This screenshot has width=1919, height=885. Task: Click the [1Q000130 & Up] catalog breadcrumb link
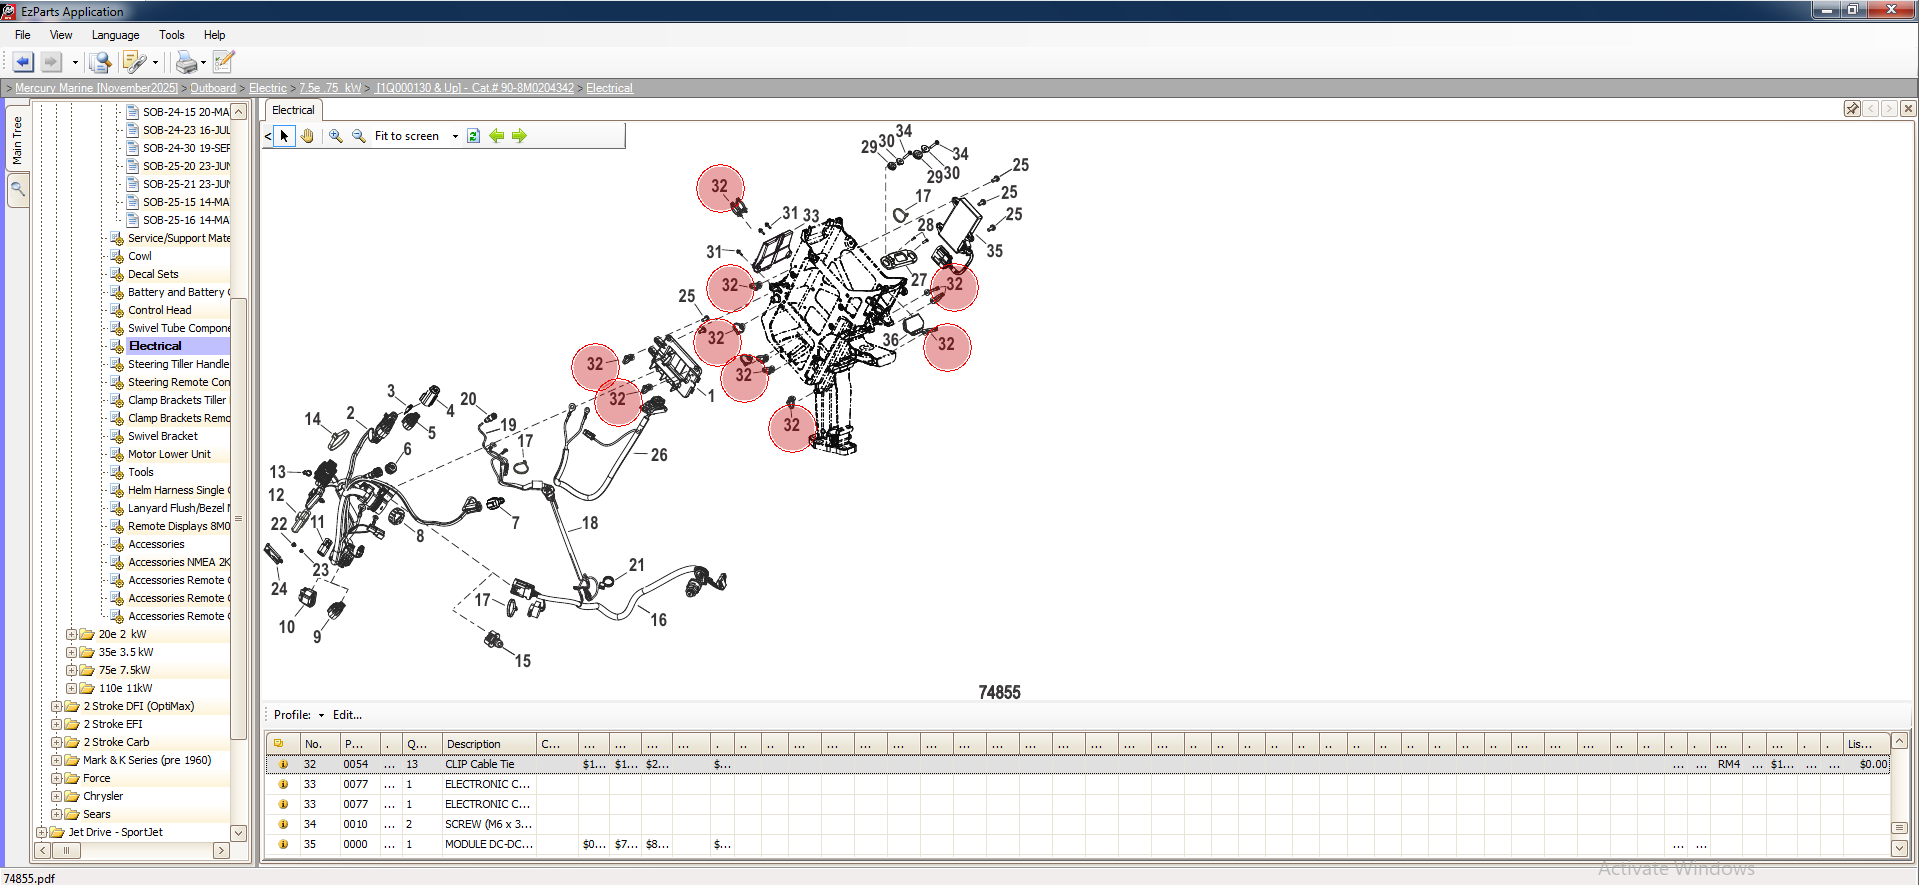click(x=475, y=88)
